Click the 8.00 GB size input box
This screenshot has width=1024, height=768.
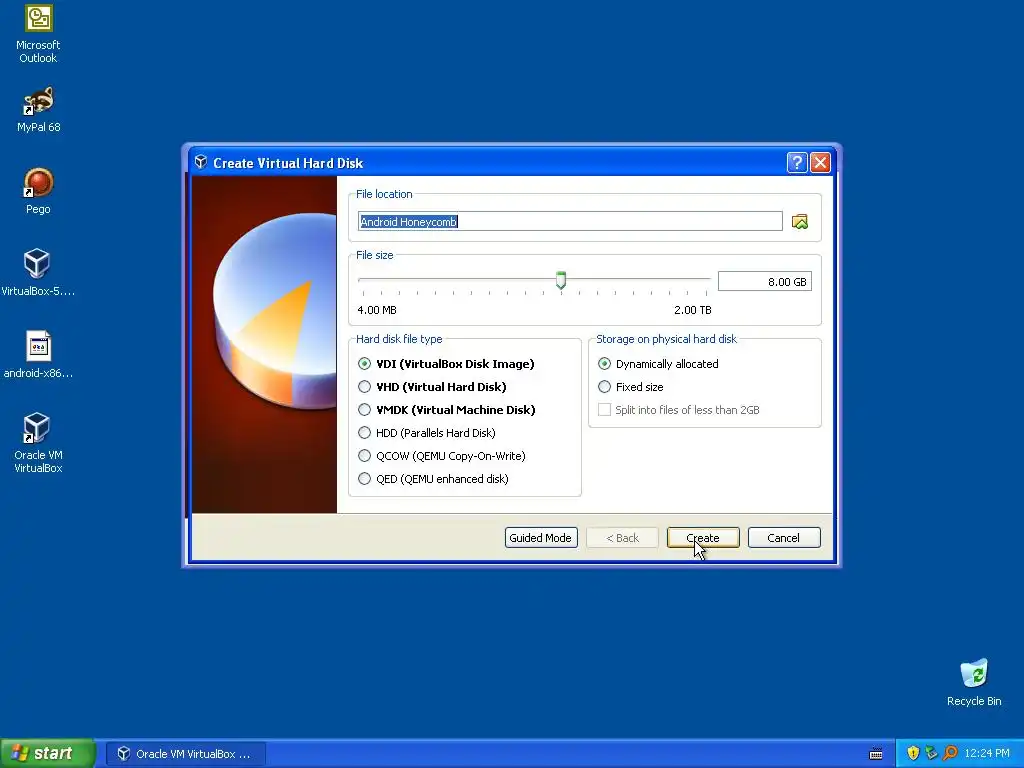point(765,281)
